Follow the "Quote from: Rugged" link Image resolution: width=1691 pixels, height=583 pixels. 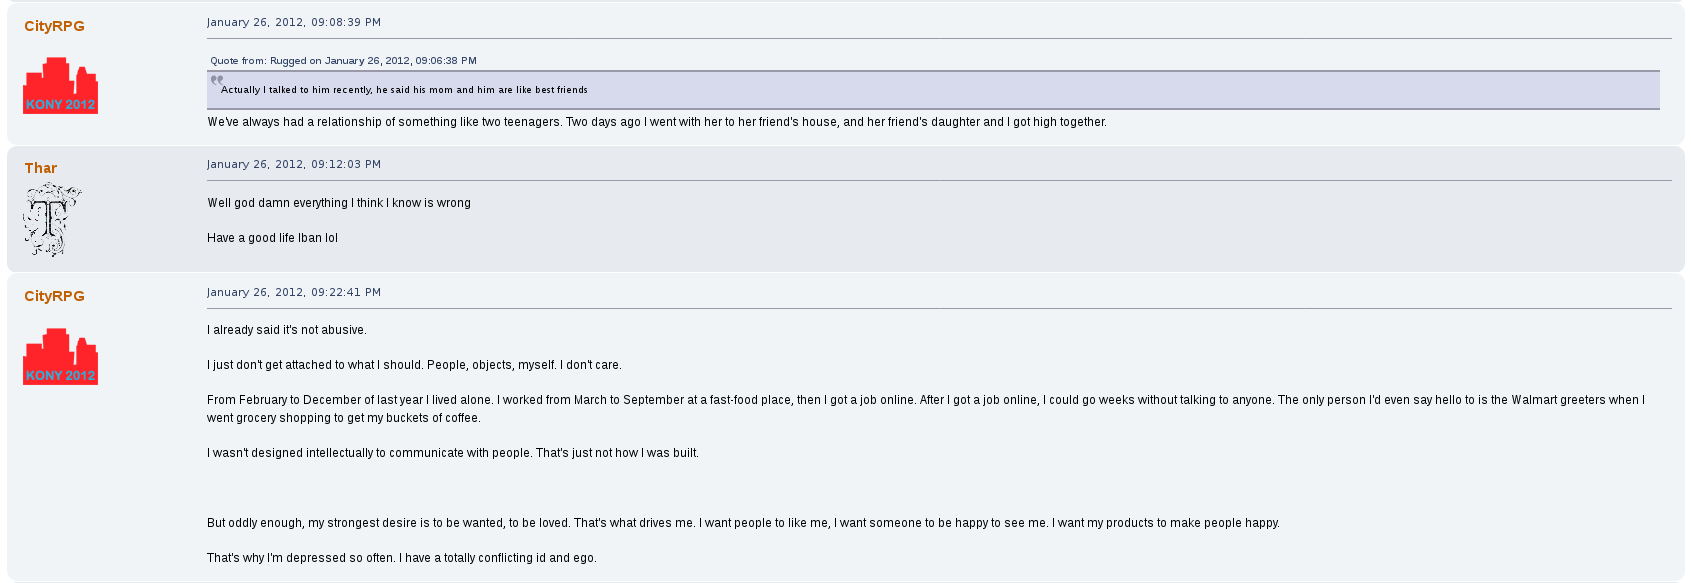pos(343,61)
